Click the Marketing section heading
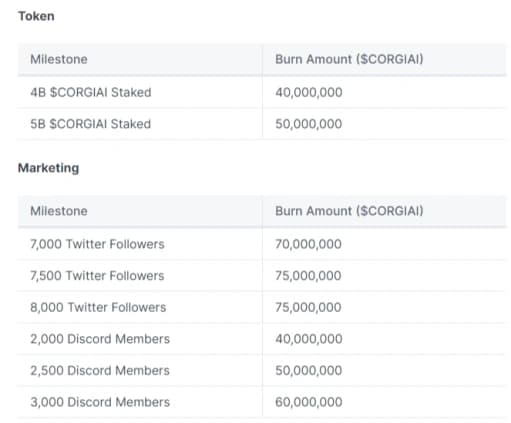511x423 pixels. coord(49,168)
